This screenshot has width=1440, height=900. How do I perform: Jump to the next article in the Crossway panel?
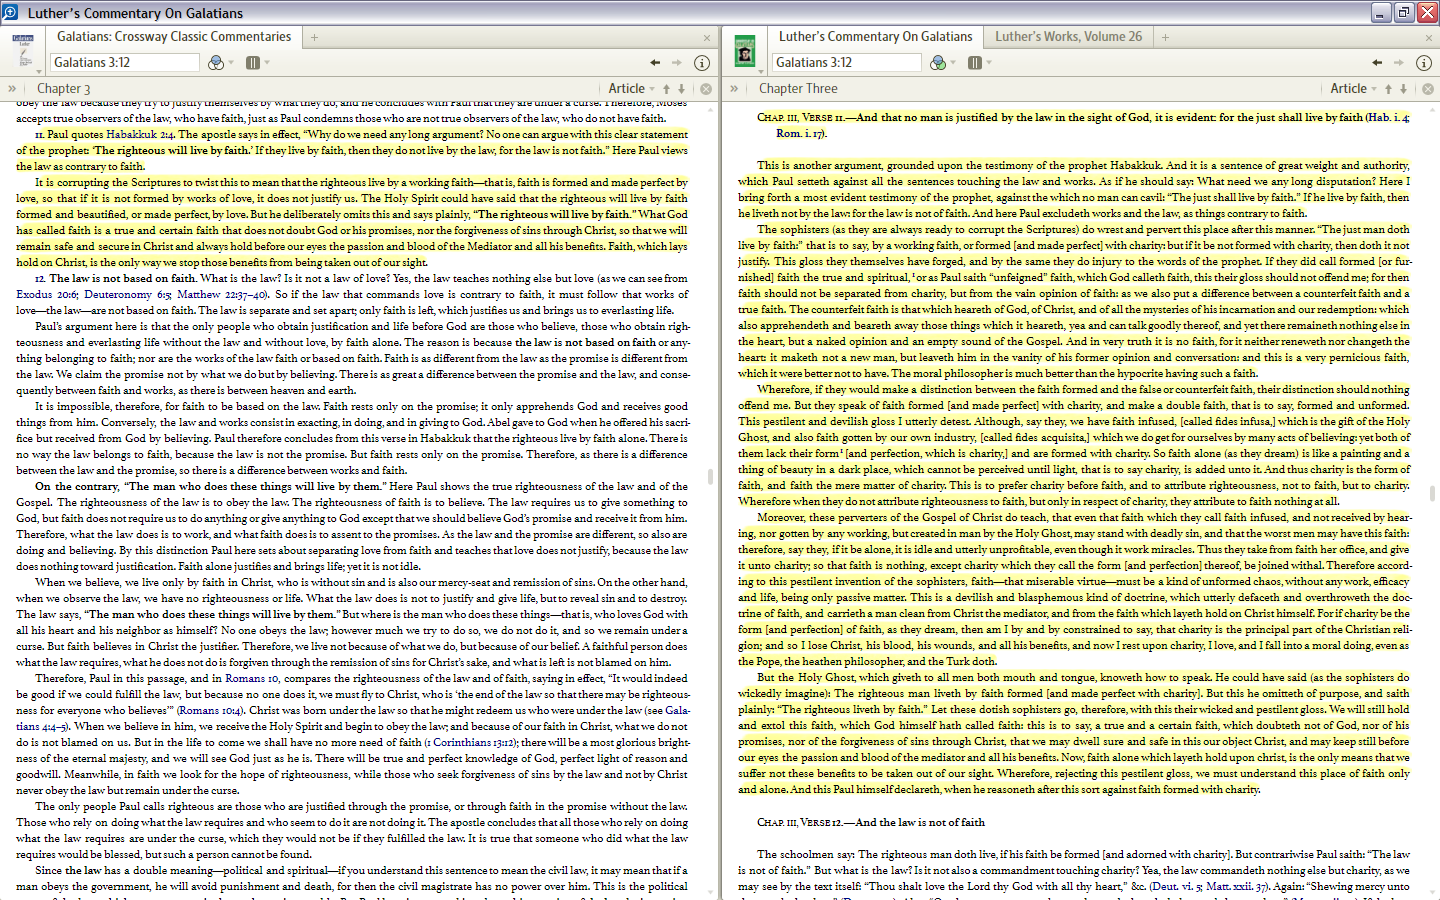[x=682, y=89]
